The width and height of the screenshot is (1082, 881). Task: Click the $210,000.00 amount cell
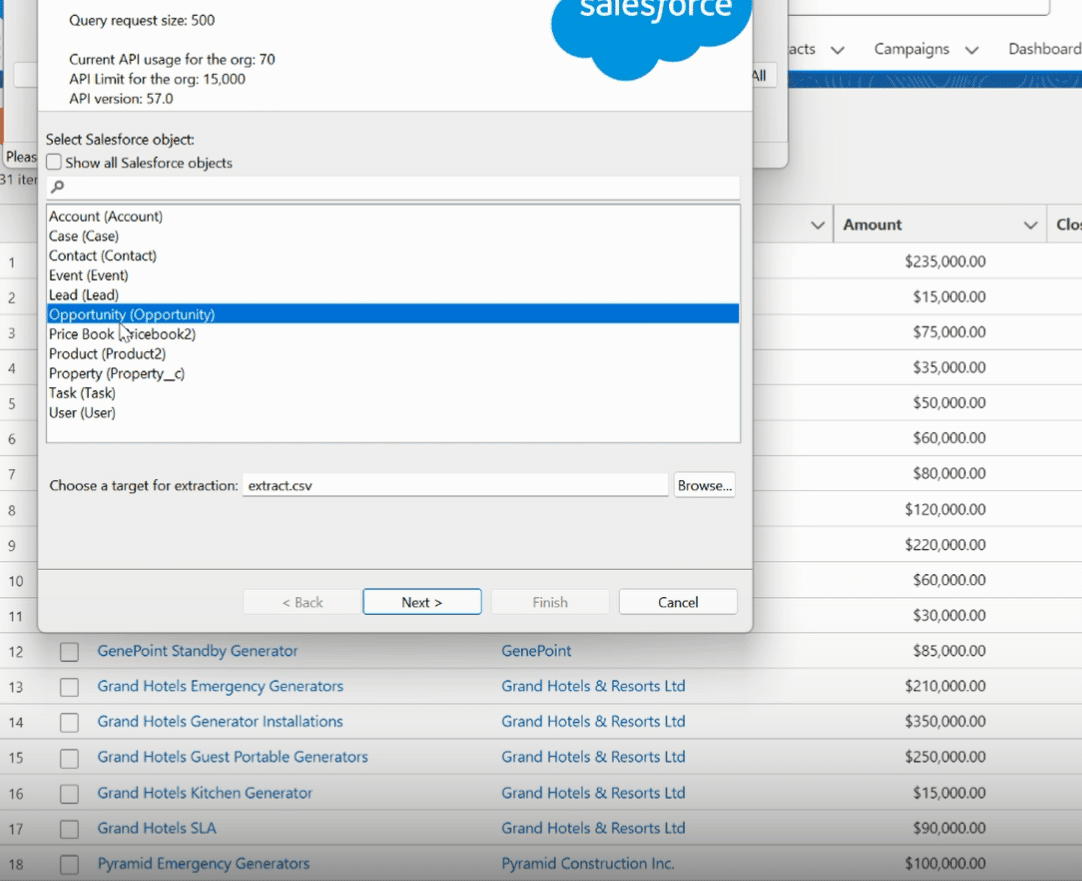945,686
